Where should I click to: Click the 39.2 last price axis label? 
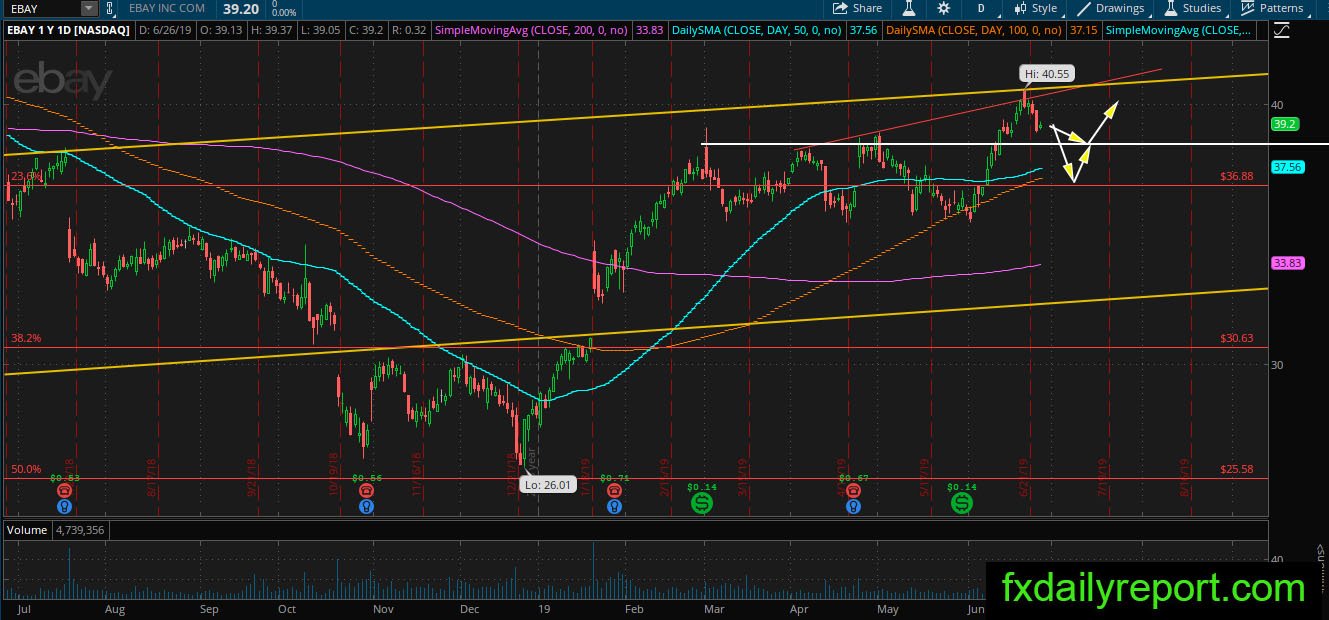pyautogui.click(x=1285, y=124)
